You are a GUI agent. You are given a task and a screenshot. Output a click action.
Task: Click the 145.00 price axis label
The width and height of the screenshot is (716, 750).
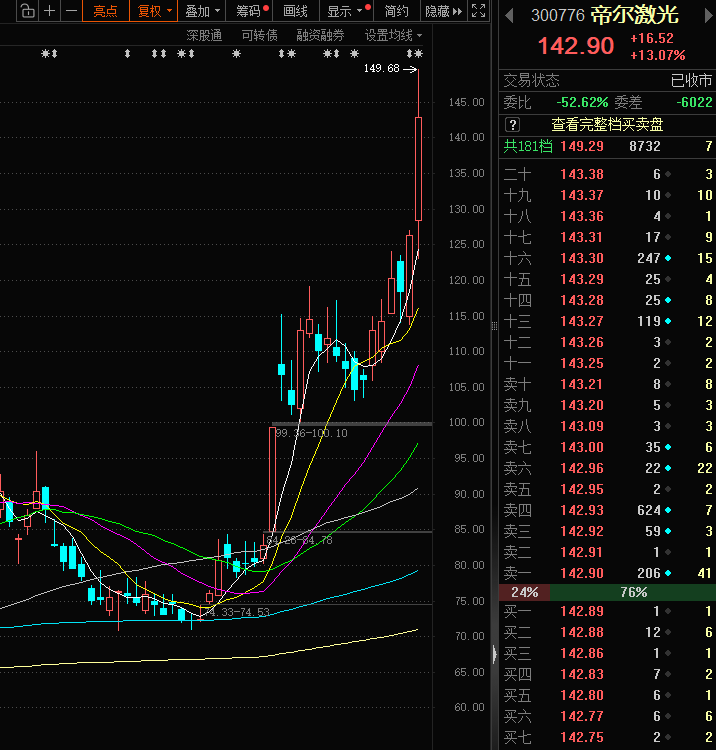click(466, 102)
